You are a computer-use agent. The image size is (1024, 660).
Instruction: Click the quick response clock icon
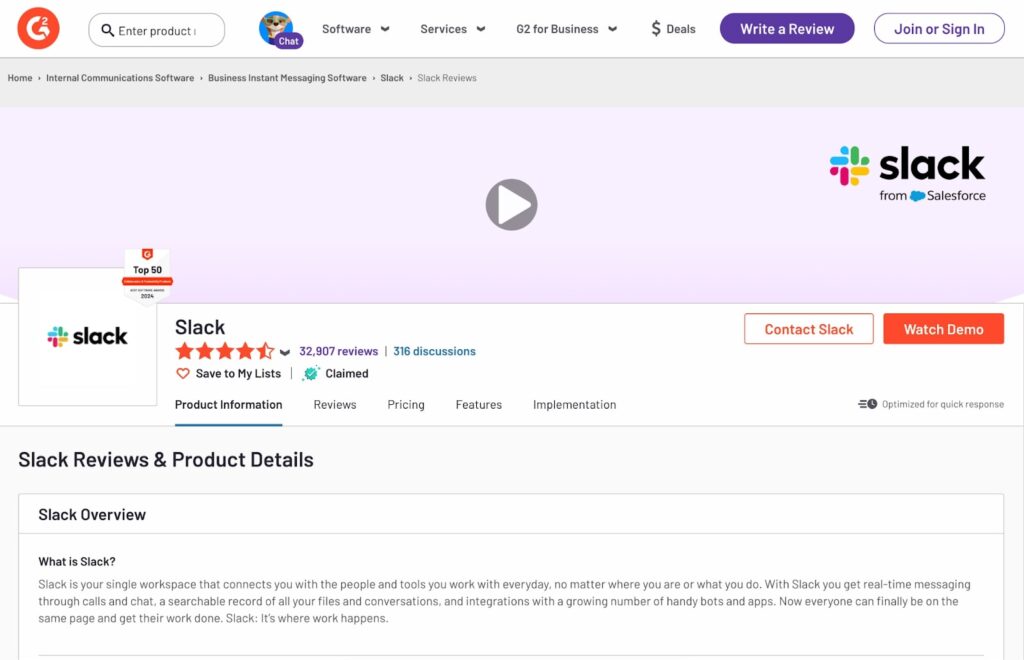[x=867, y=404]
